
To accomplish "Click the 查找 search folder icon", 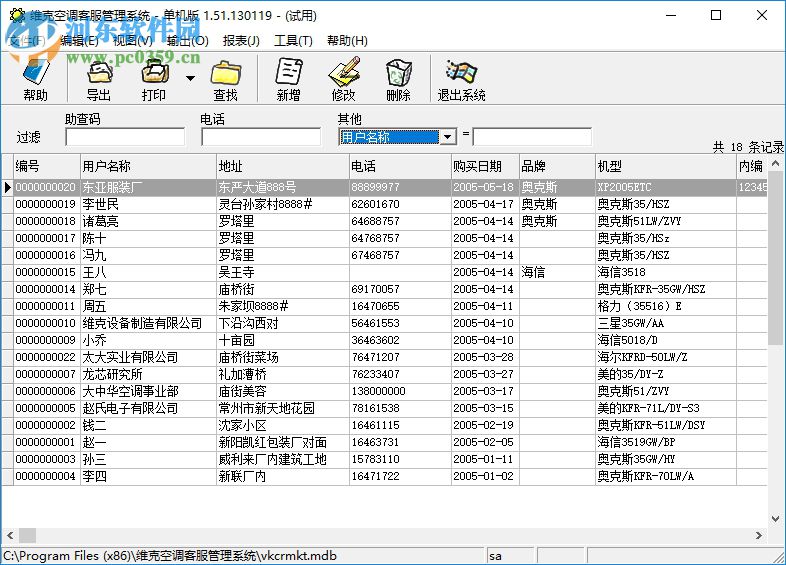I will (226, 79).
